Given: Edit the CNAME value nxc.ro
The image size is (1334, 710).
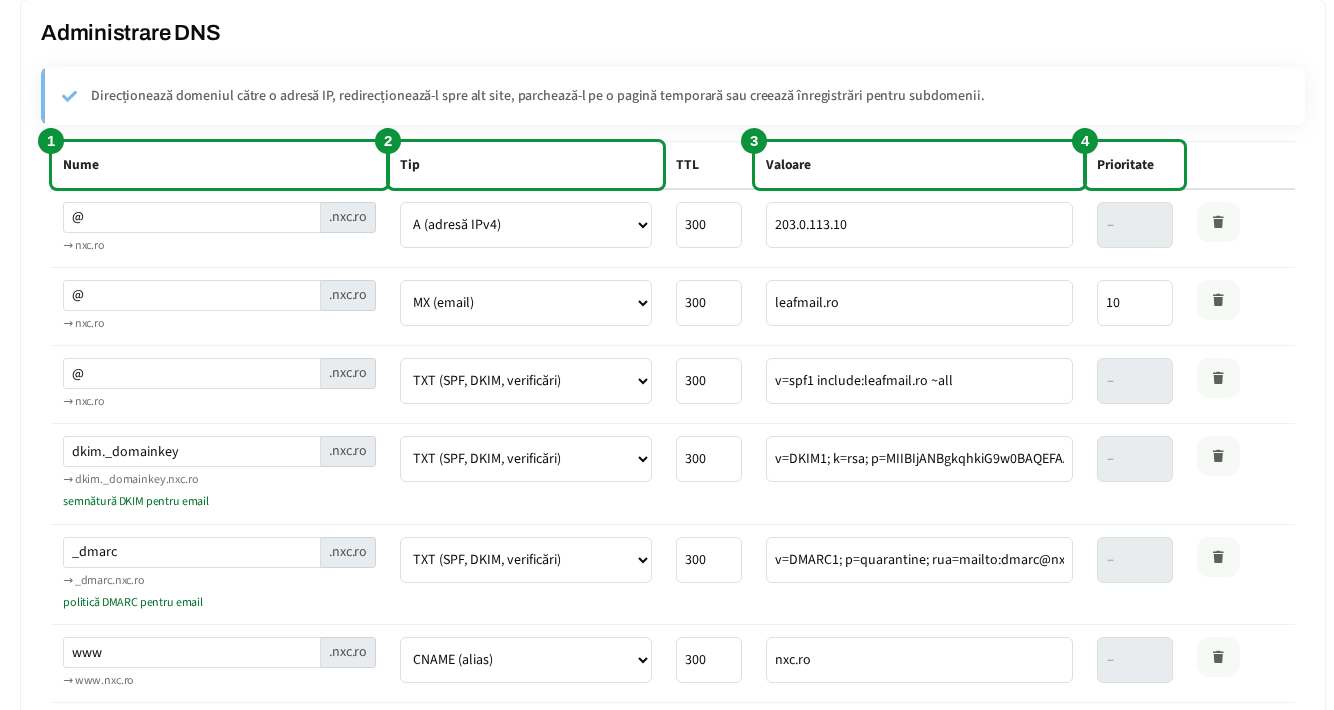Looking at the screenshot, I should [x=919, y=660].
